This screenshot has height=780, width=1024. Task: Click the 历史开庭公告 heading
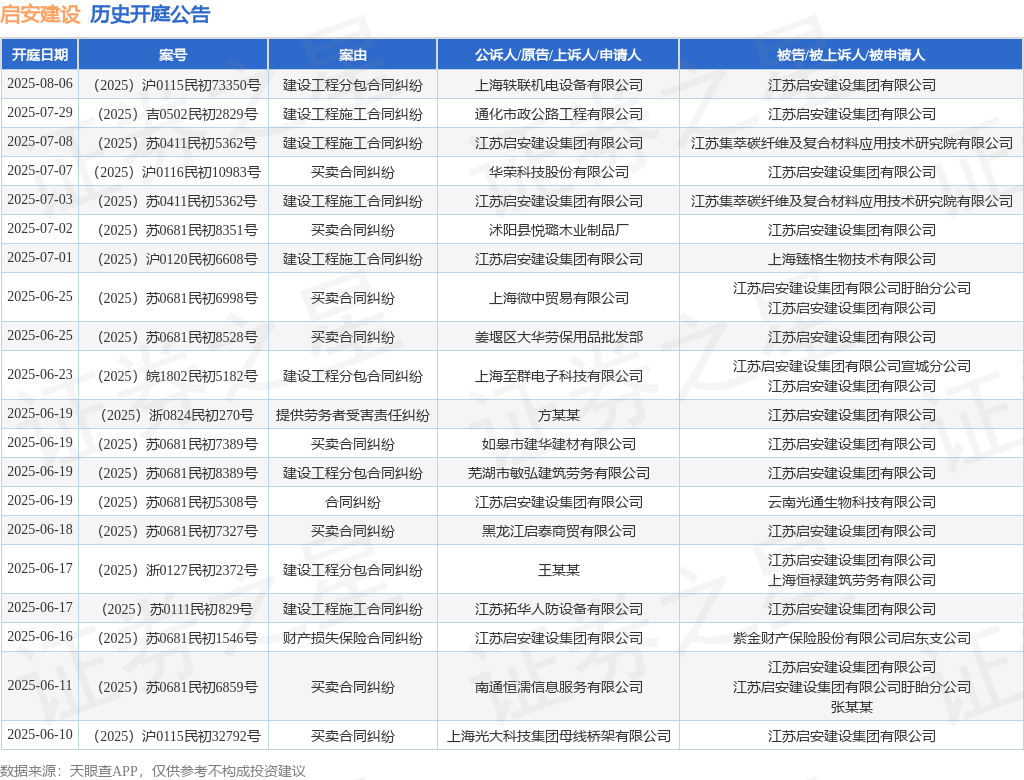click(x=150, y=14)
